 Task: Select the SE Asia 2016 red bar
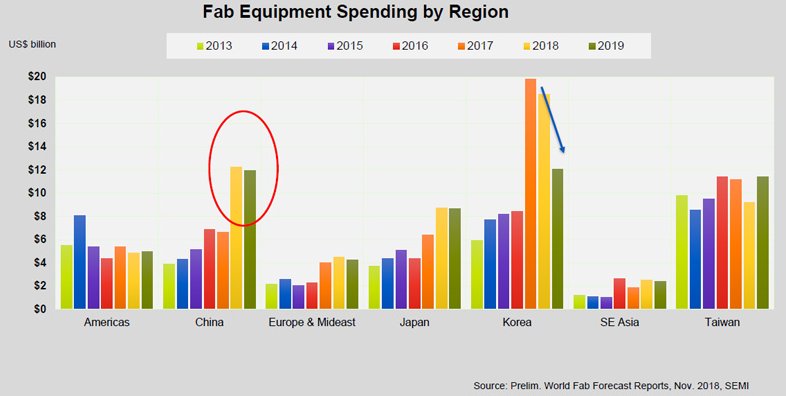click(x=620, y=293)
